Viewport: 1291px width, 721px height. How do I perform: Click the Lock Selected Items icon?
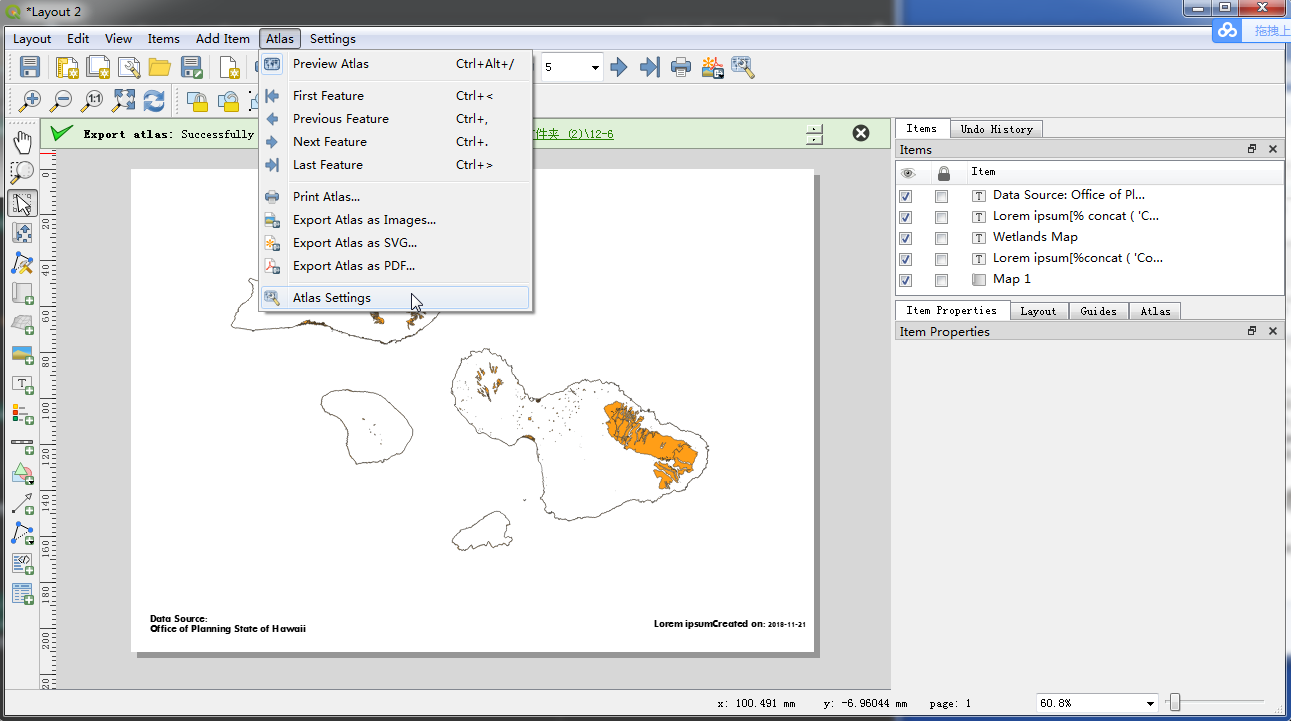[197, 100]
